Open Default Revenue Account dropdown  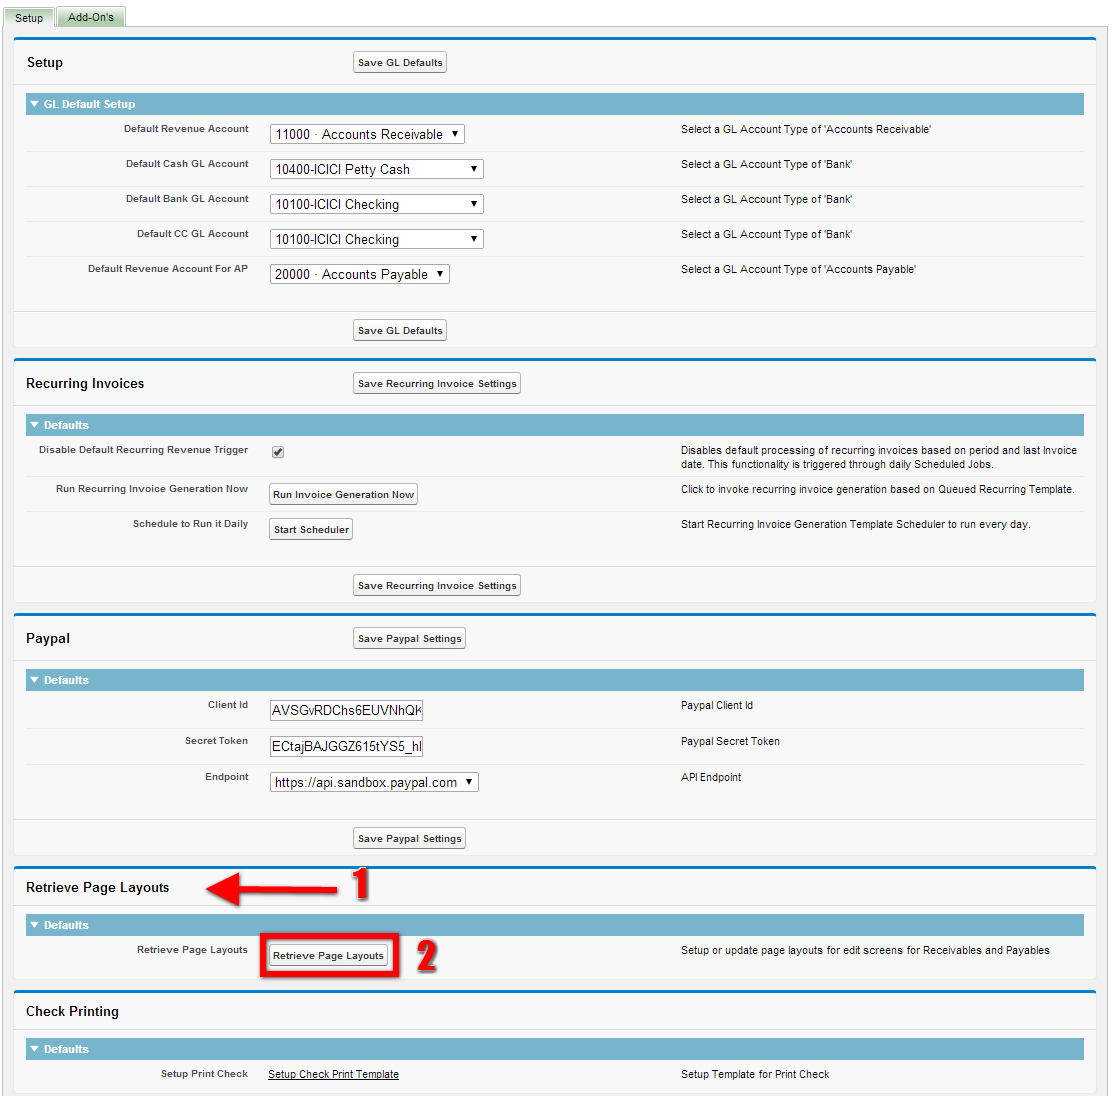coord(367,134)
